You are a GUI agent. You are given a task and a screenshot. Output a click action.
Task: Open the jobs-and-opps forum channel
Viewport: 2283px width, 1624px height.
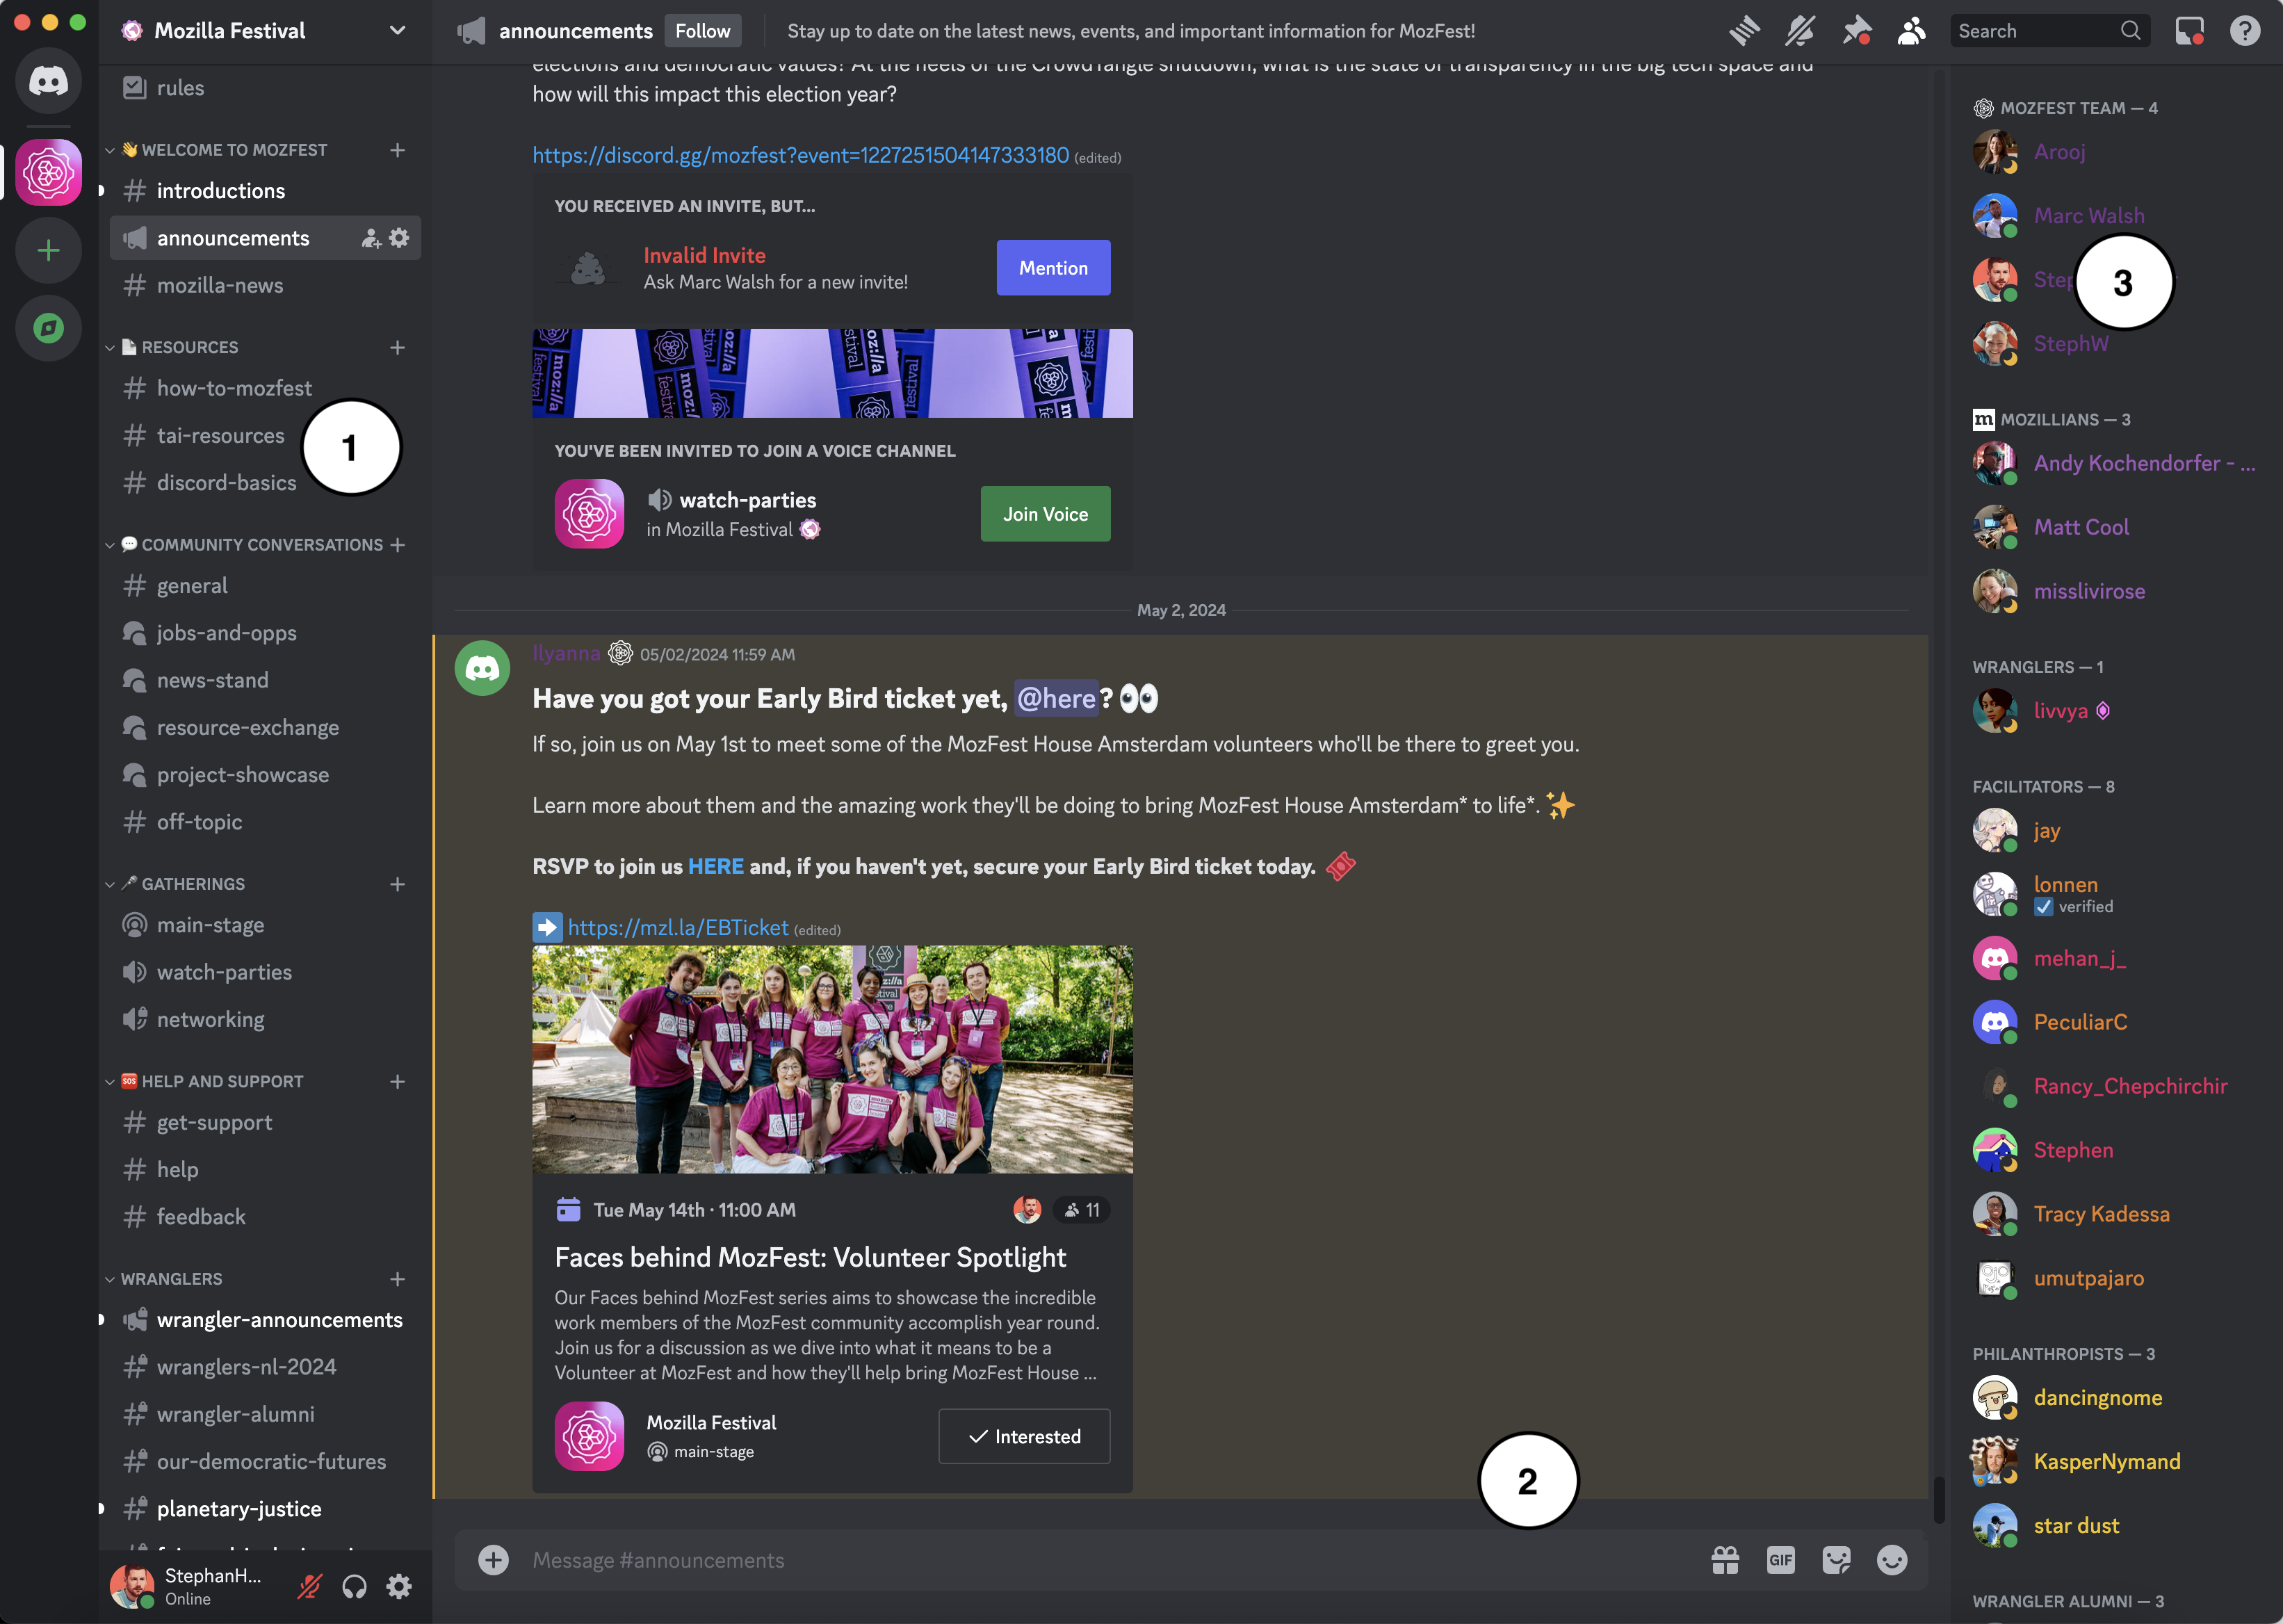[265, 633]
